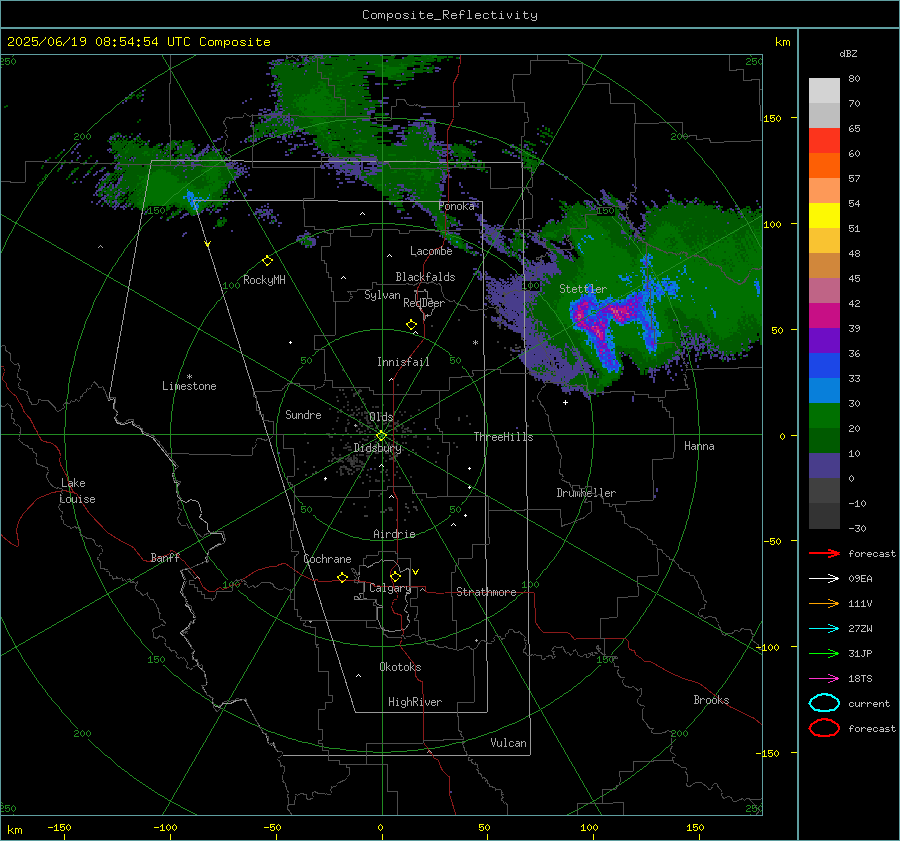Click the cyan 'current' ellipse legend icon
This screenshot has height=841, width=900.
pos(824,703)
